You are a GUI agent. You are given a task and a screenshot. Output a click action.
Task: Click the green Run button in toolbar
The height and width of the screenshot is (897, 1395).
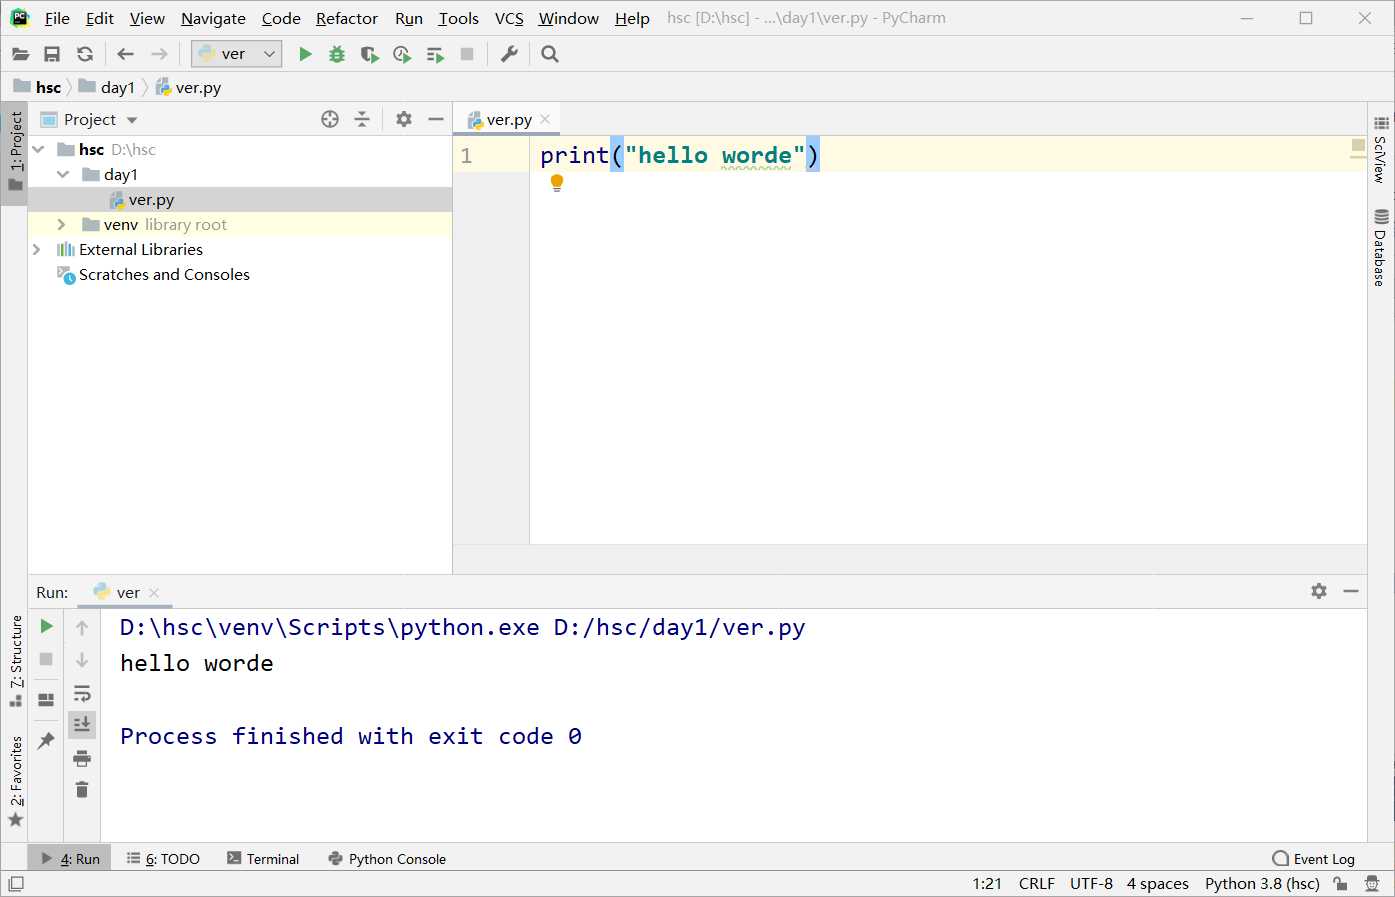(x=306, y=54)
